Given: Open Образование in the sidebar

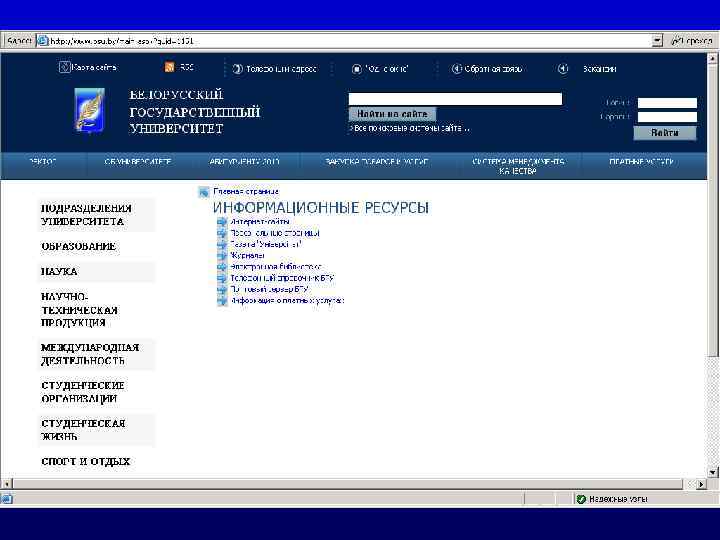Looking at the screenshot, I should 79,247.
